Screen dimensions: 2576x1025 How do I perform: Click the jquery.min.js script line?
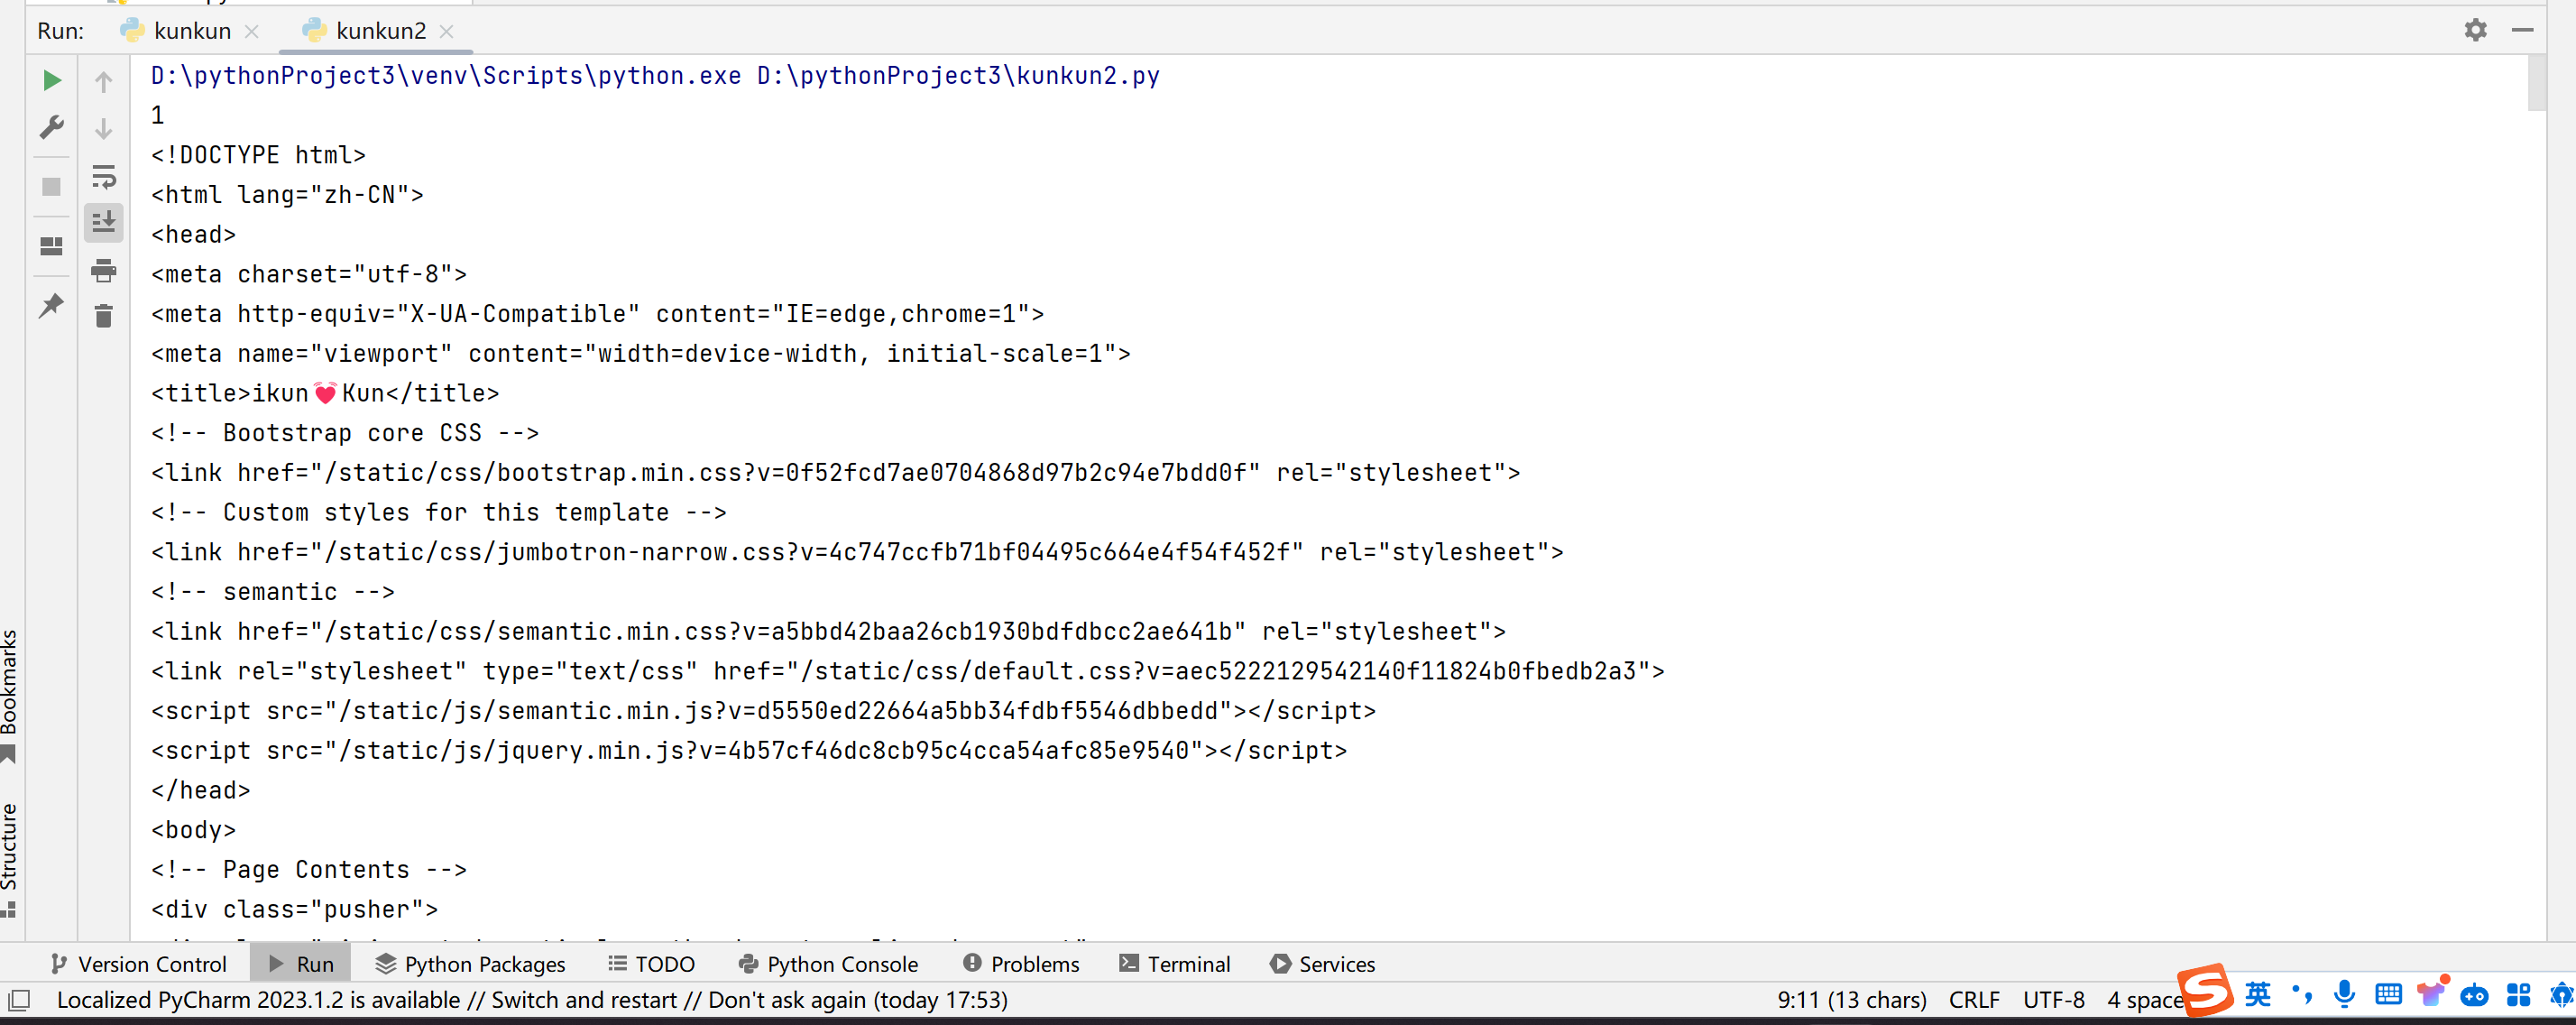(x=749, y=751)
